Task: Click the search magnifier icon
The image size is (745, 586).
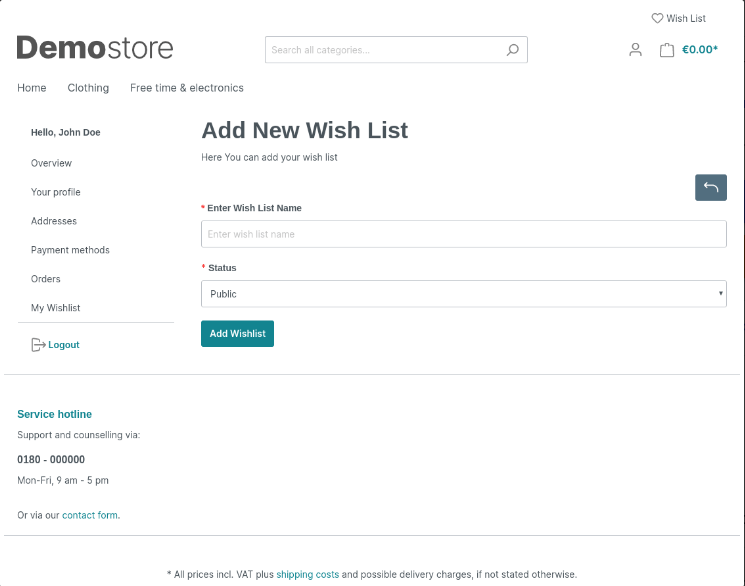Action: click(513, 50)
